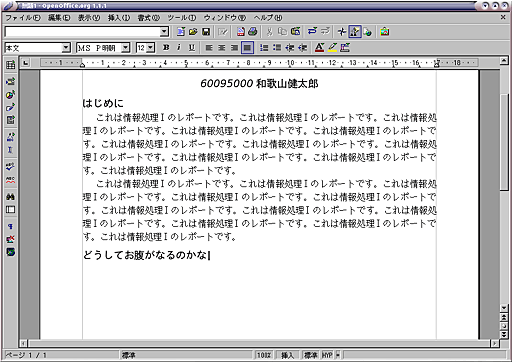Viewport: 512px width, 362px height.
Task: Set Justified alignment
Action: [247, 48]
